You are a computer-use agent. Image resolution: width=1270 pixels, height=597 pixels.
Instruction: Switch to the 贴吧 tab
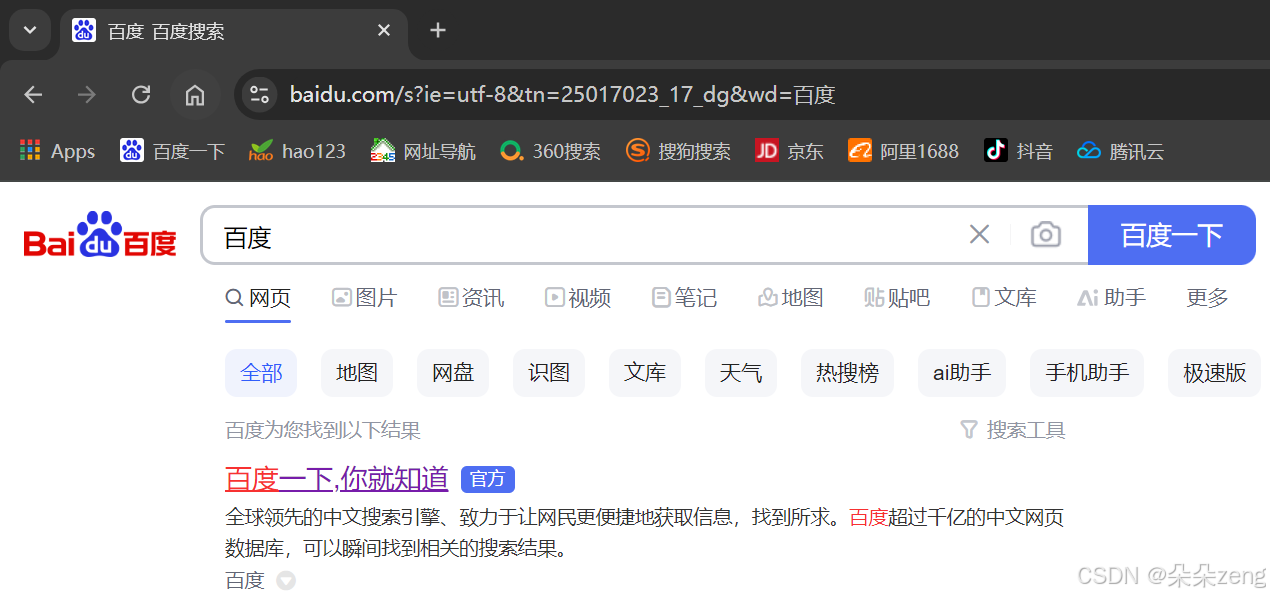[x=897, y=298]
